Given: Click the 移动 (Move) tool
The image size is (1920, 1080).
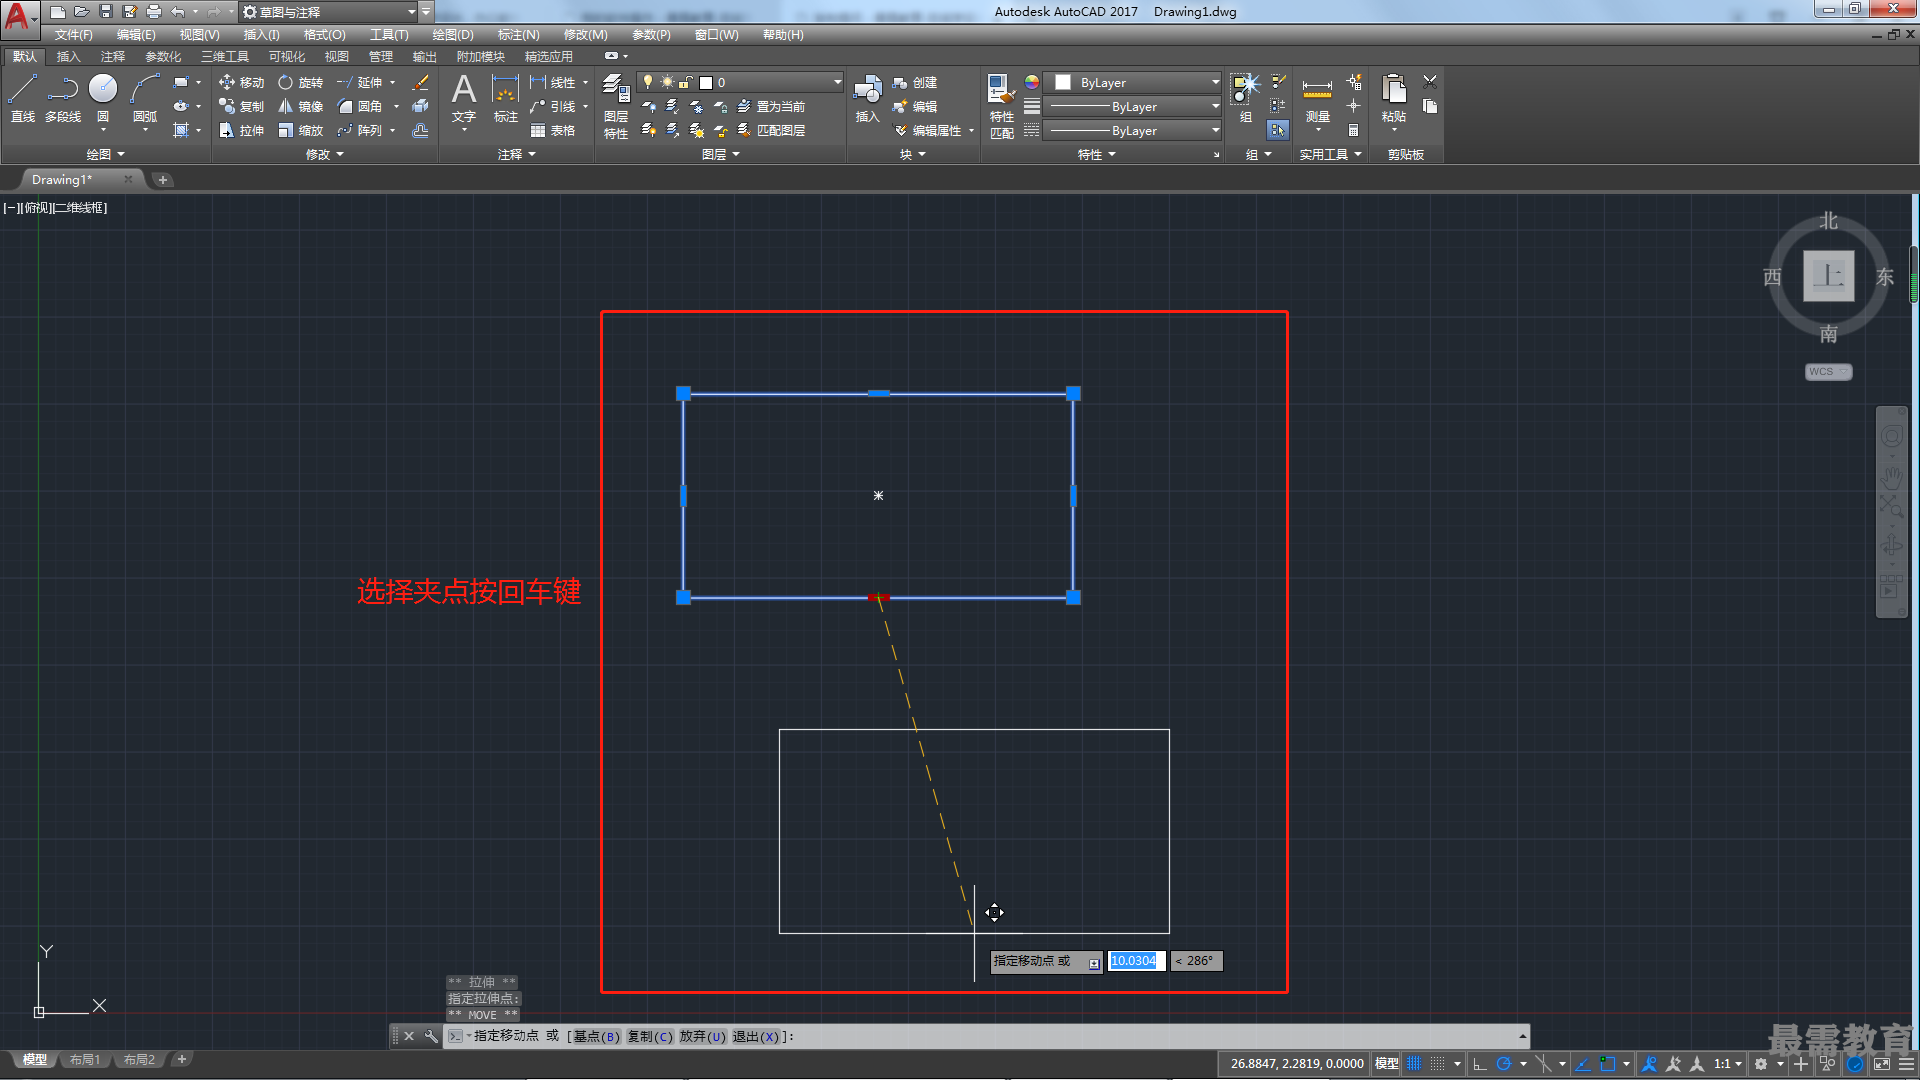Looking at the screenshot, I should pyautogui.click(x=241, y=82).
